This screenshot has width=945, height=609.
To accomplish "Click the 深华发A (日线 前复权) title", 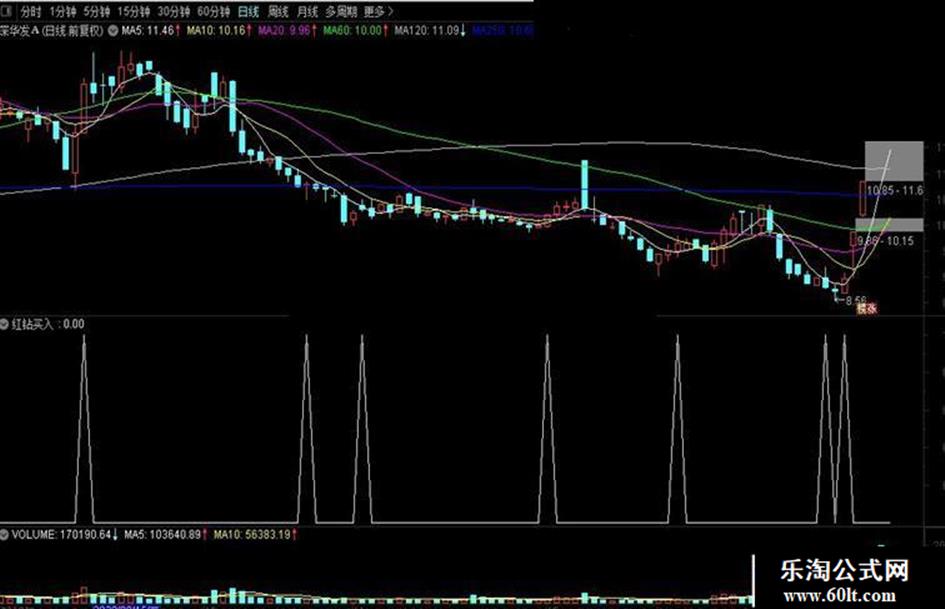I will point(52,30).
